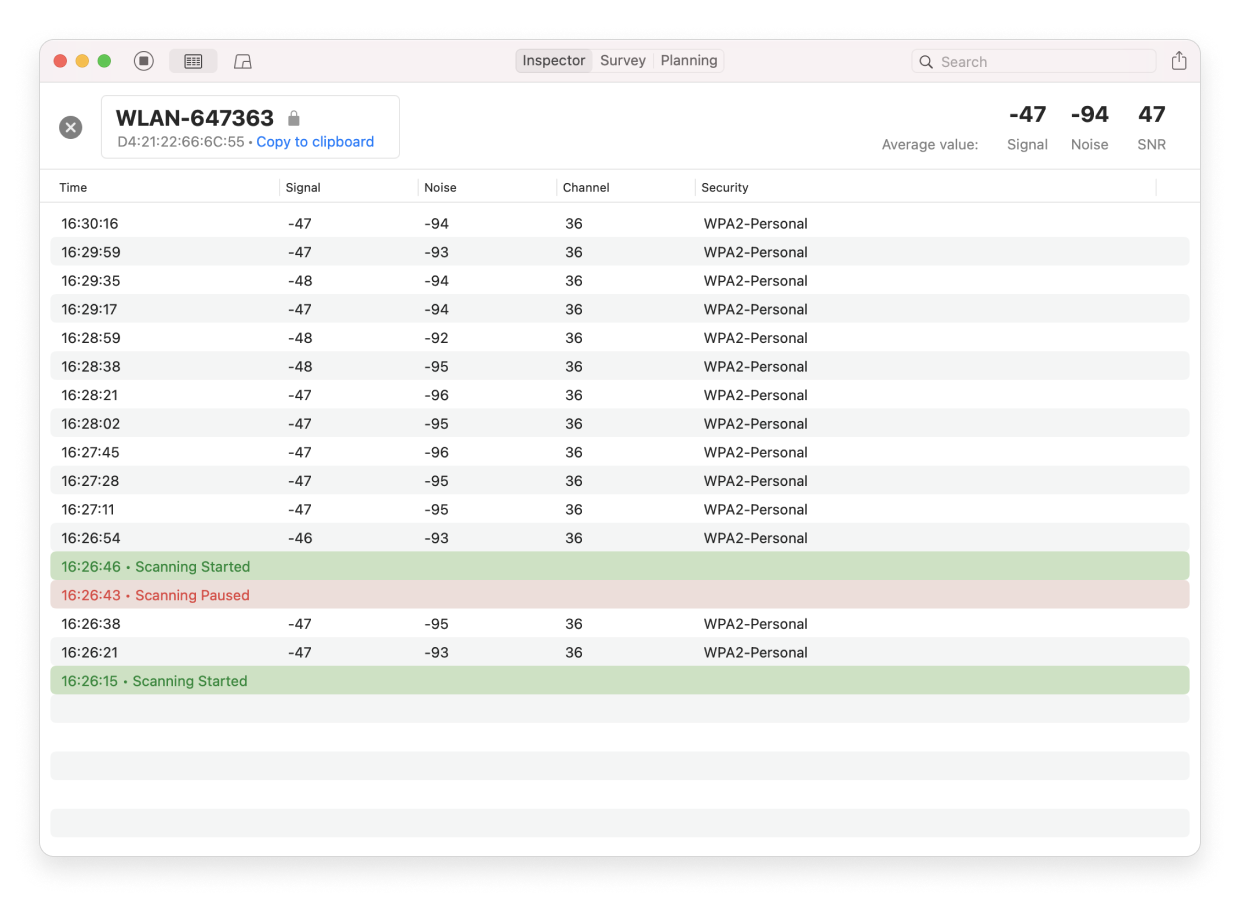The image size is (1240, 900).
Task: Focus the Search field
Action: [x=1034, y=62]
